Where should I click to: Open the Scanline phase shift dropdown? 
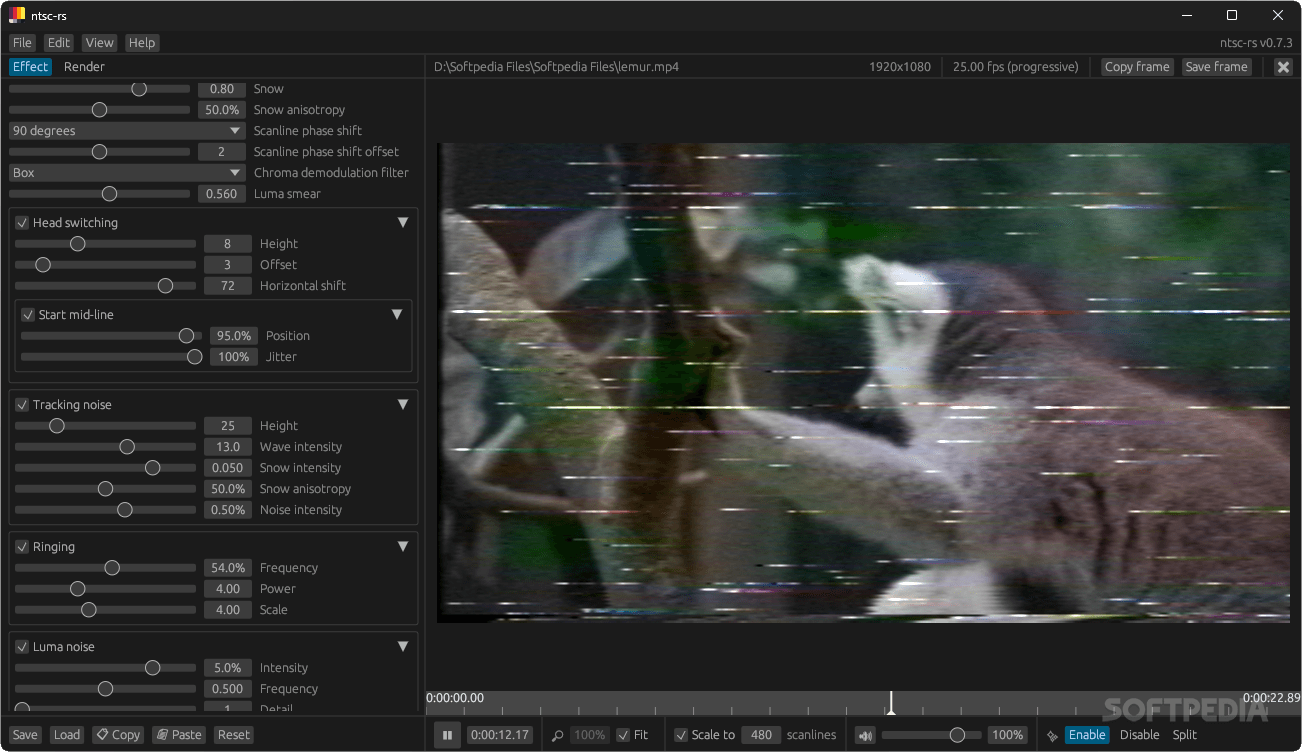(x=127, y=131)
